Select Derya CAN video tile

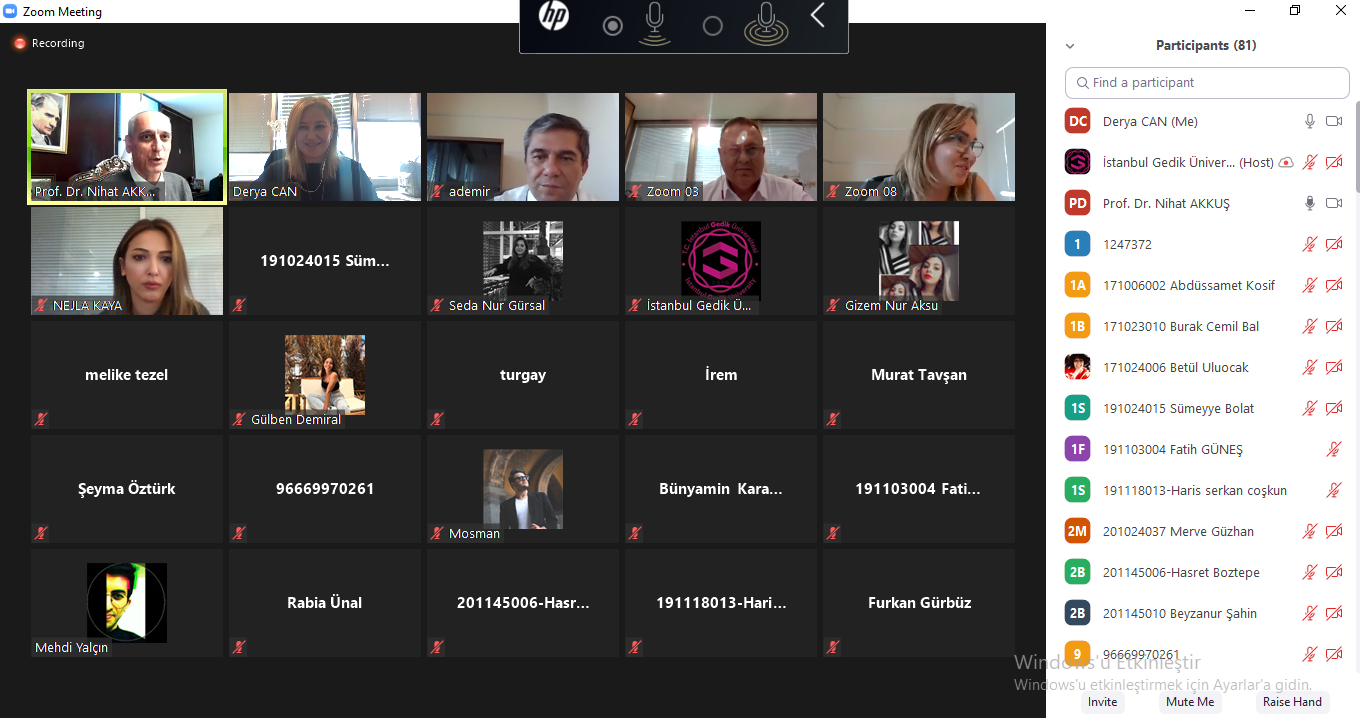[x=325, y=147]
